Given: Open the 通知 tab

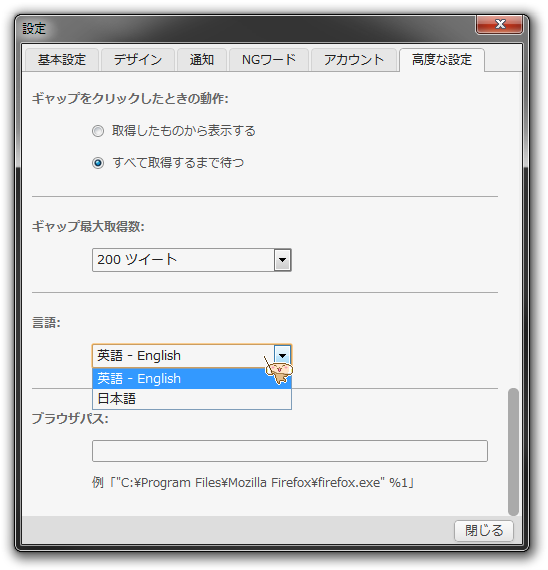Looking at the screenshot, I should pos(202,60).
